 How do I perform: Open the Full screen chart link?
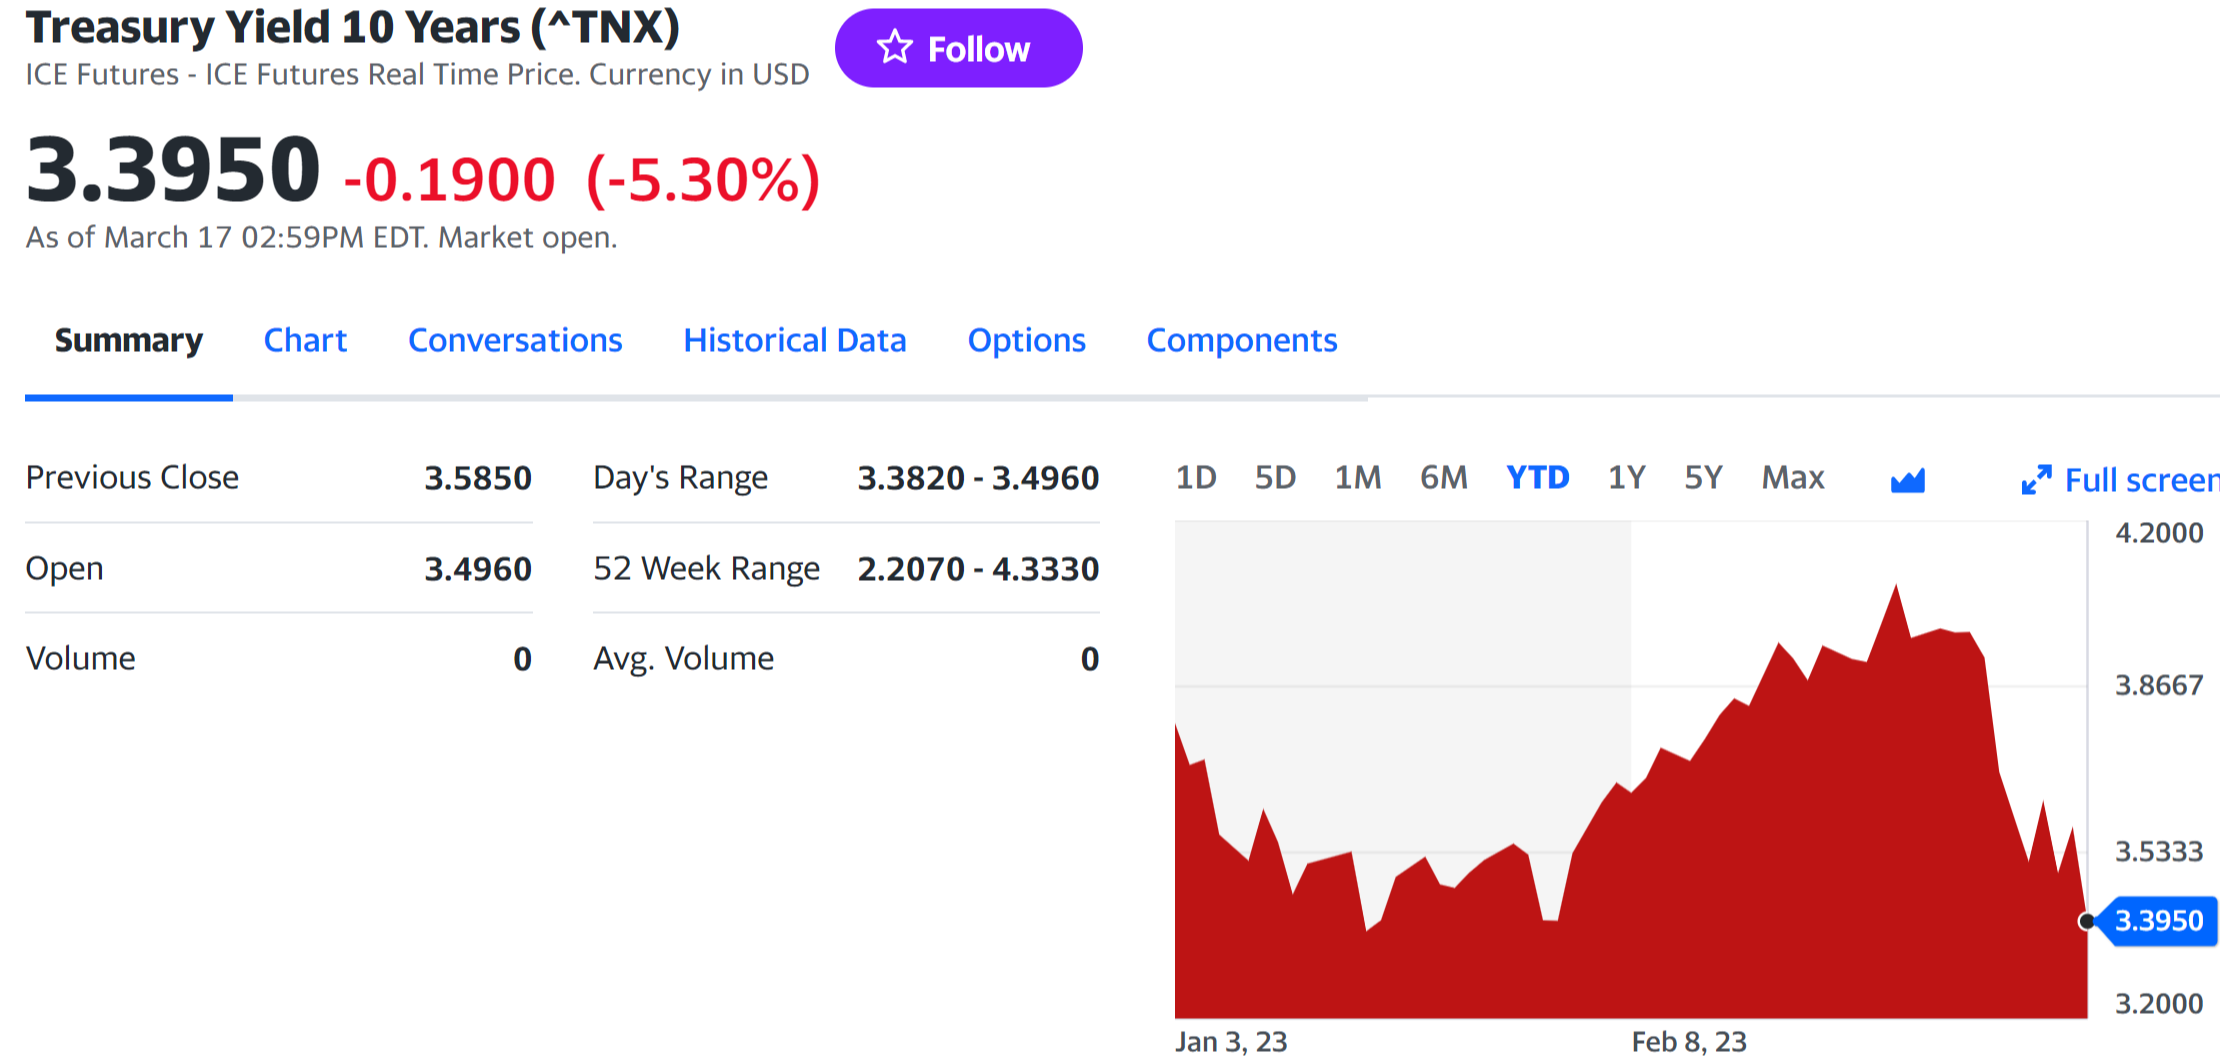(2140, 481)
